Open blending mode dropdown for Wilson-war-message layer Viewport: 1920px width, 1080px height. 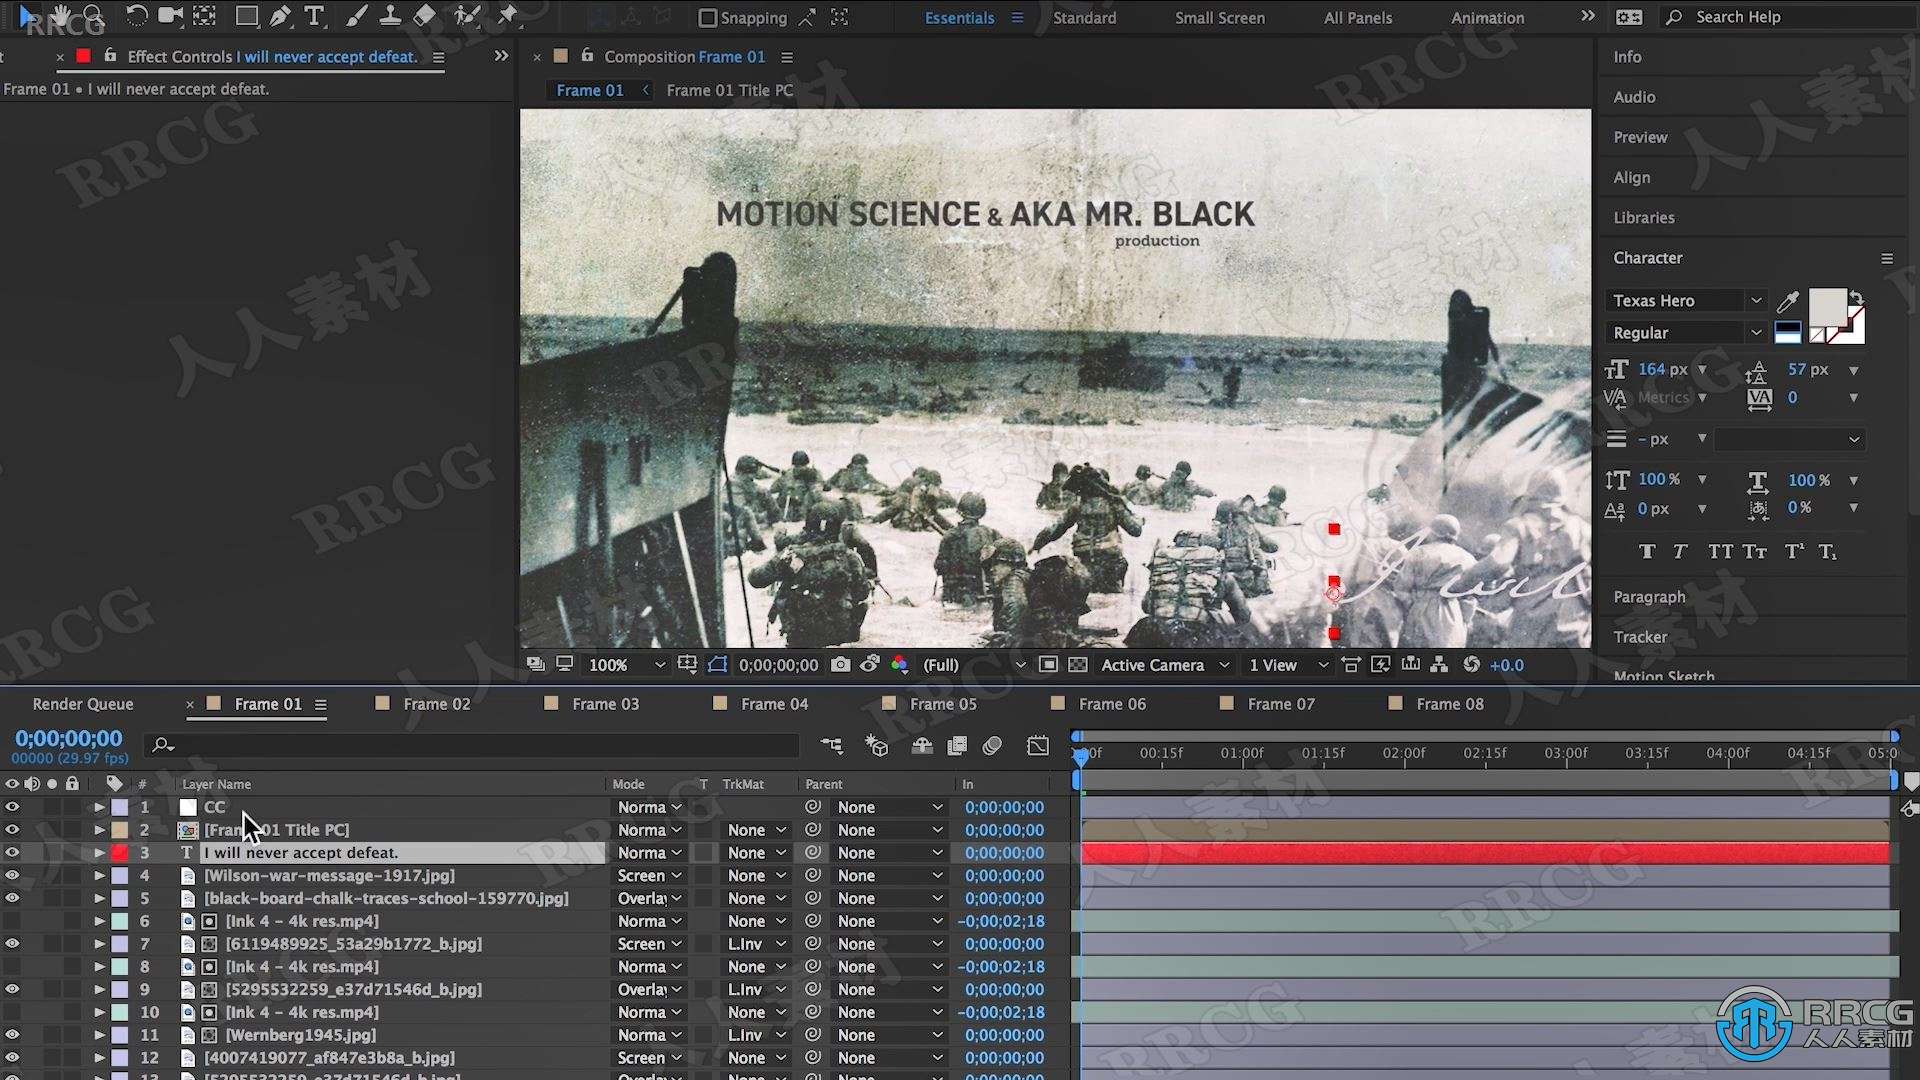click(x=650, y=875)
